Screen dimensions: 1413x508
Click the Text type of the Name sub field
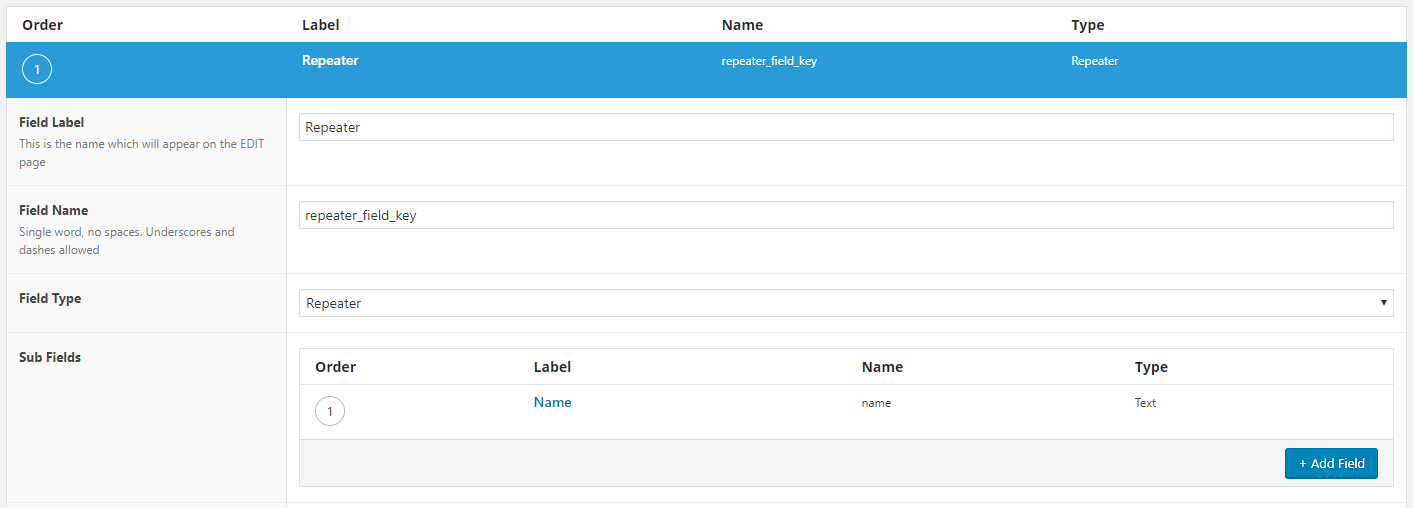pyautogui.click(x=1145, y=403)
